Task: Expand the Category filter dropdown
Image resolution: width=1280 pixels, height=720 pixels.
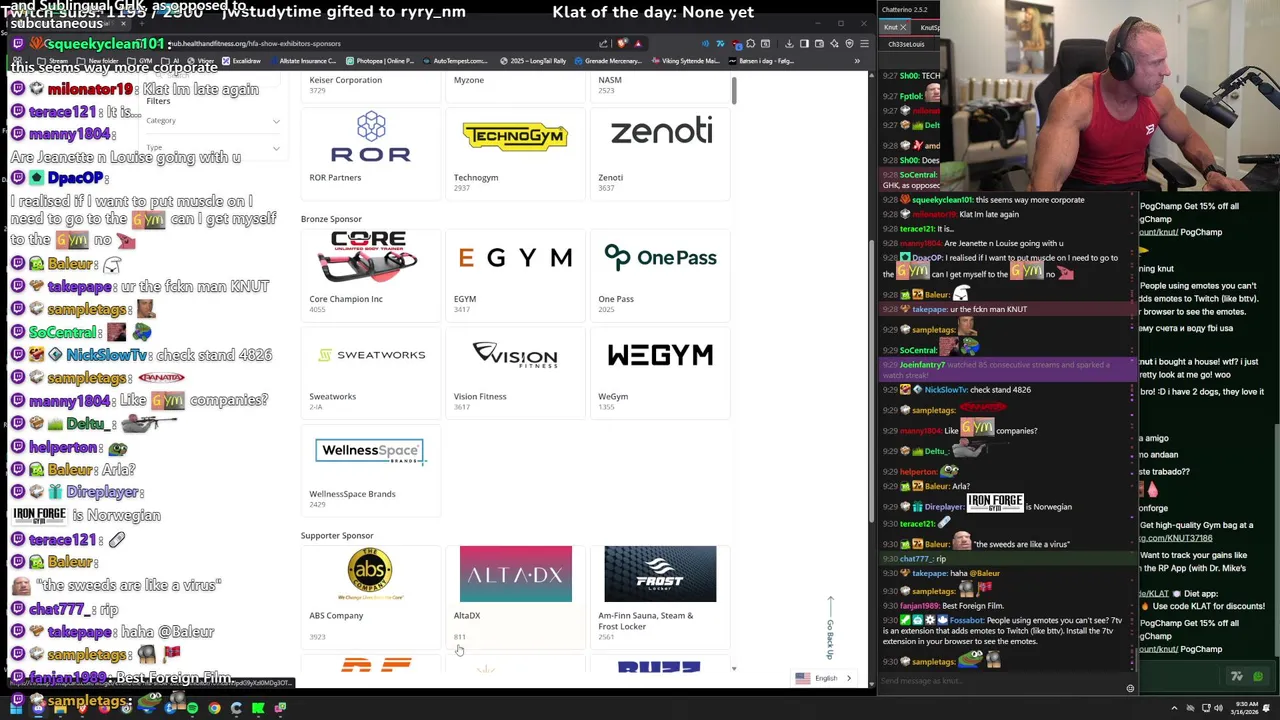Action: pyautogui.click(x=213, y=121)
